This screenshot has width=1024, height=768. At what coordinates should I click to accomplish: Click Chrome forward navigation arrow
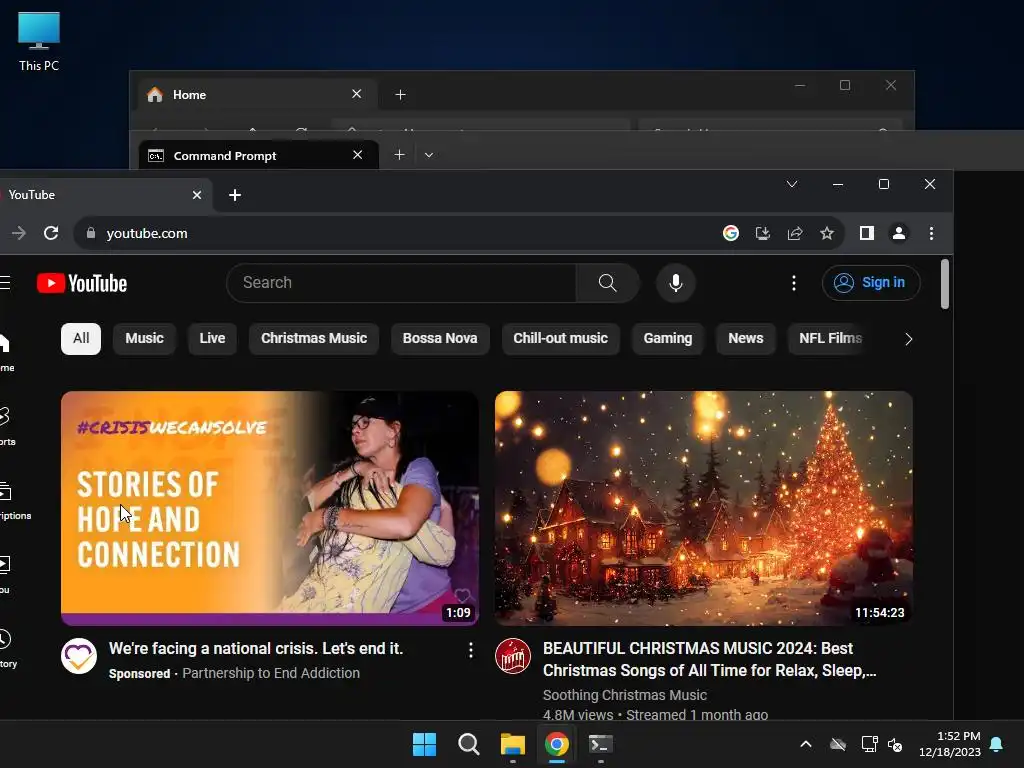[x=19, y=233]
